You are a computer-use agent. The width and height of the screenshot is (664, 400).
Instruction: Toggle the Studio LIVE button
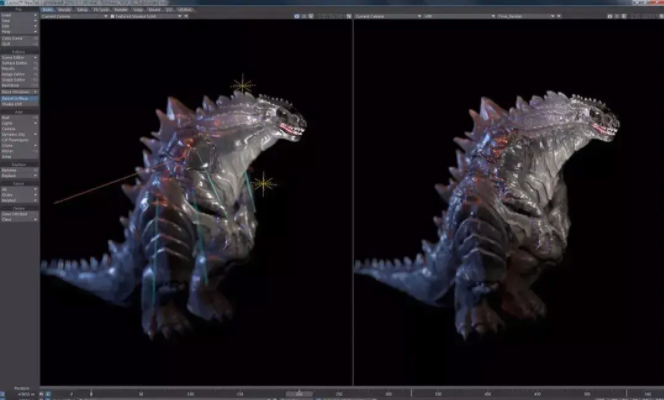(19, 104)
